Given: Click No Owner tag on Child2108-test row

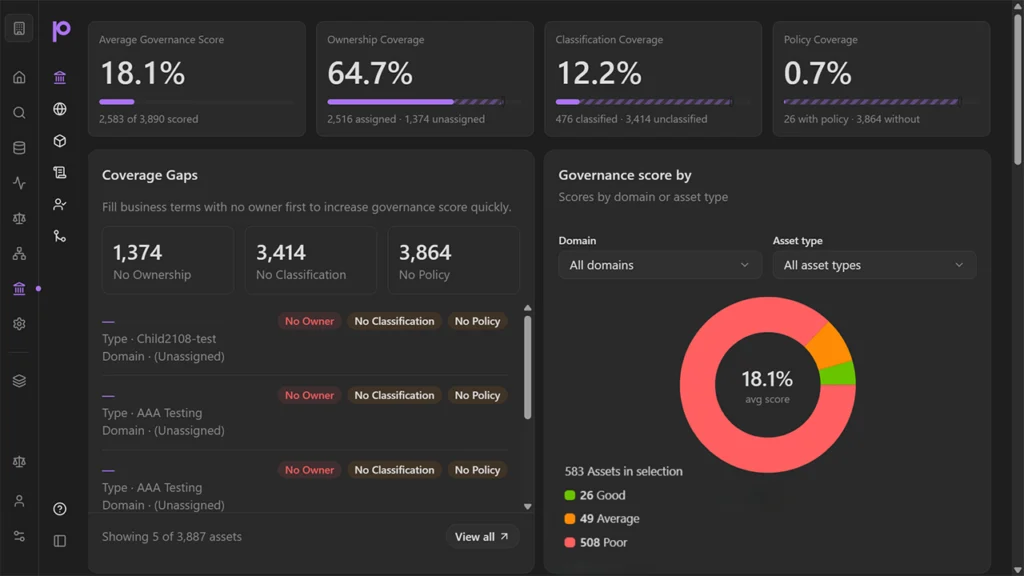Looking at the screenshot, I should click(x=310, y=321).
